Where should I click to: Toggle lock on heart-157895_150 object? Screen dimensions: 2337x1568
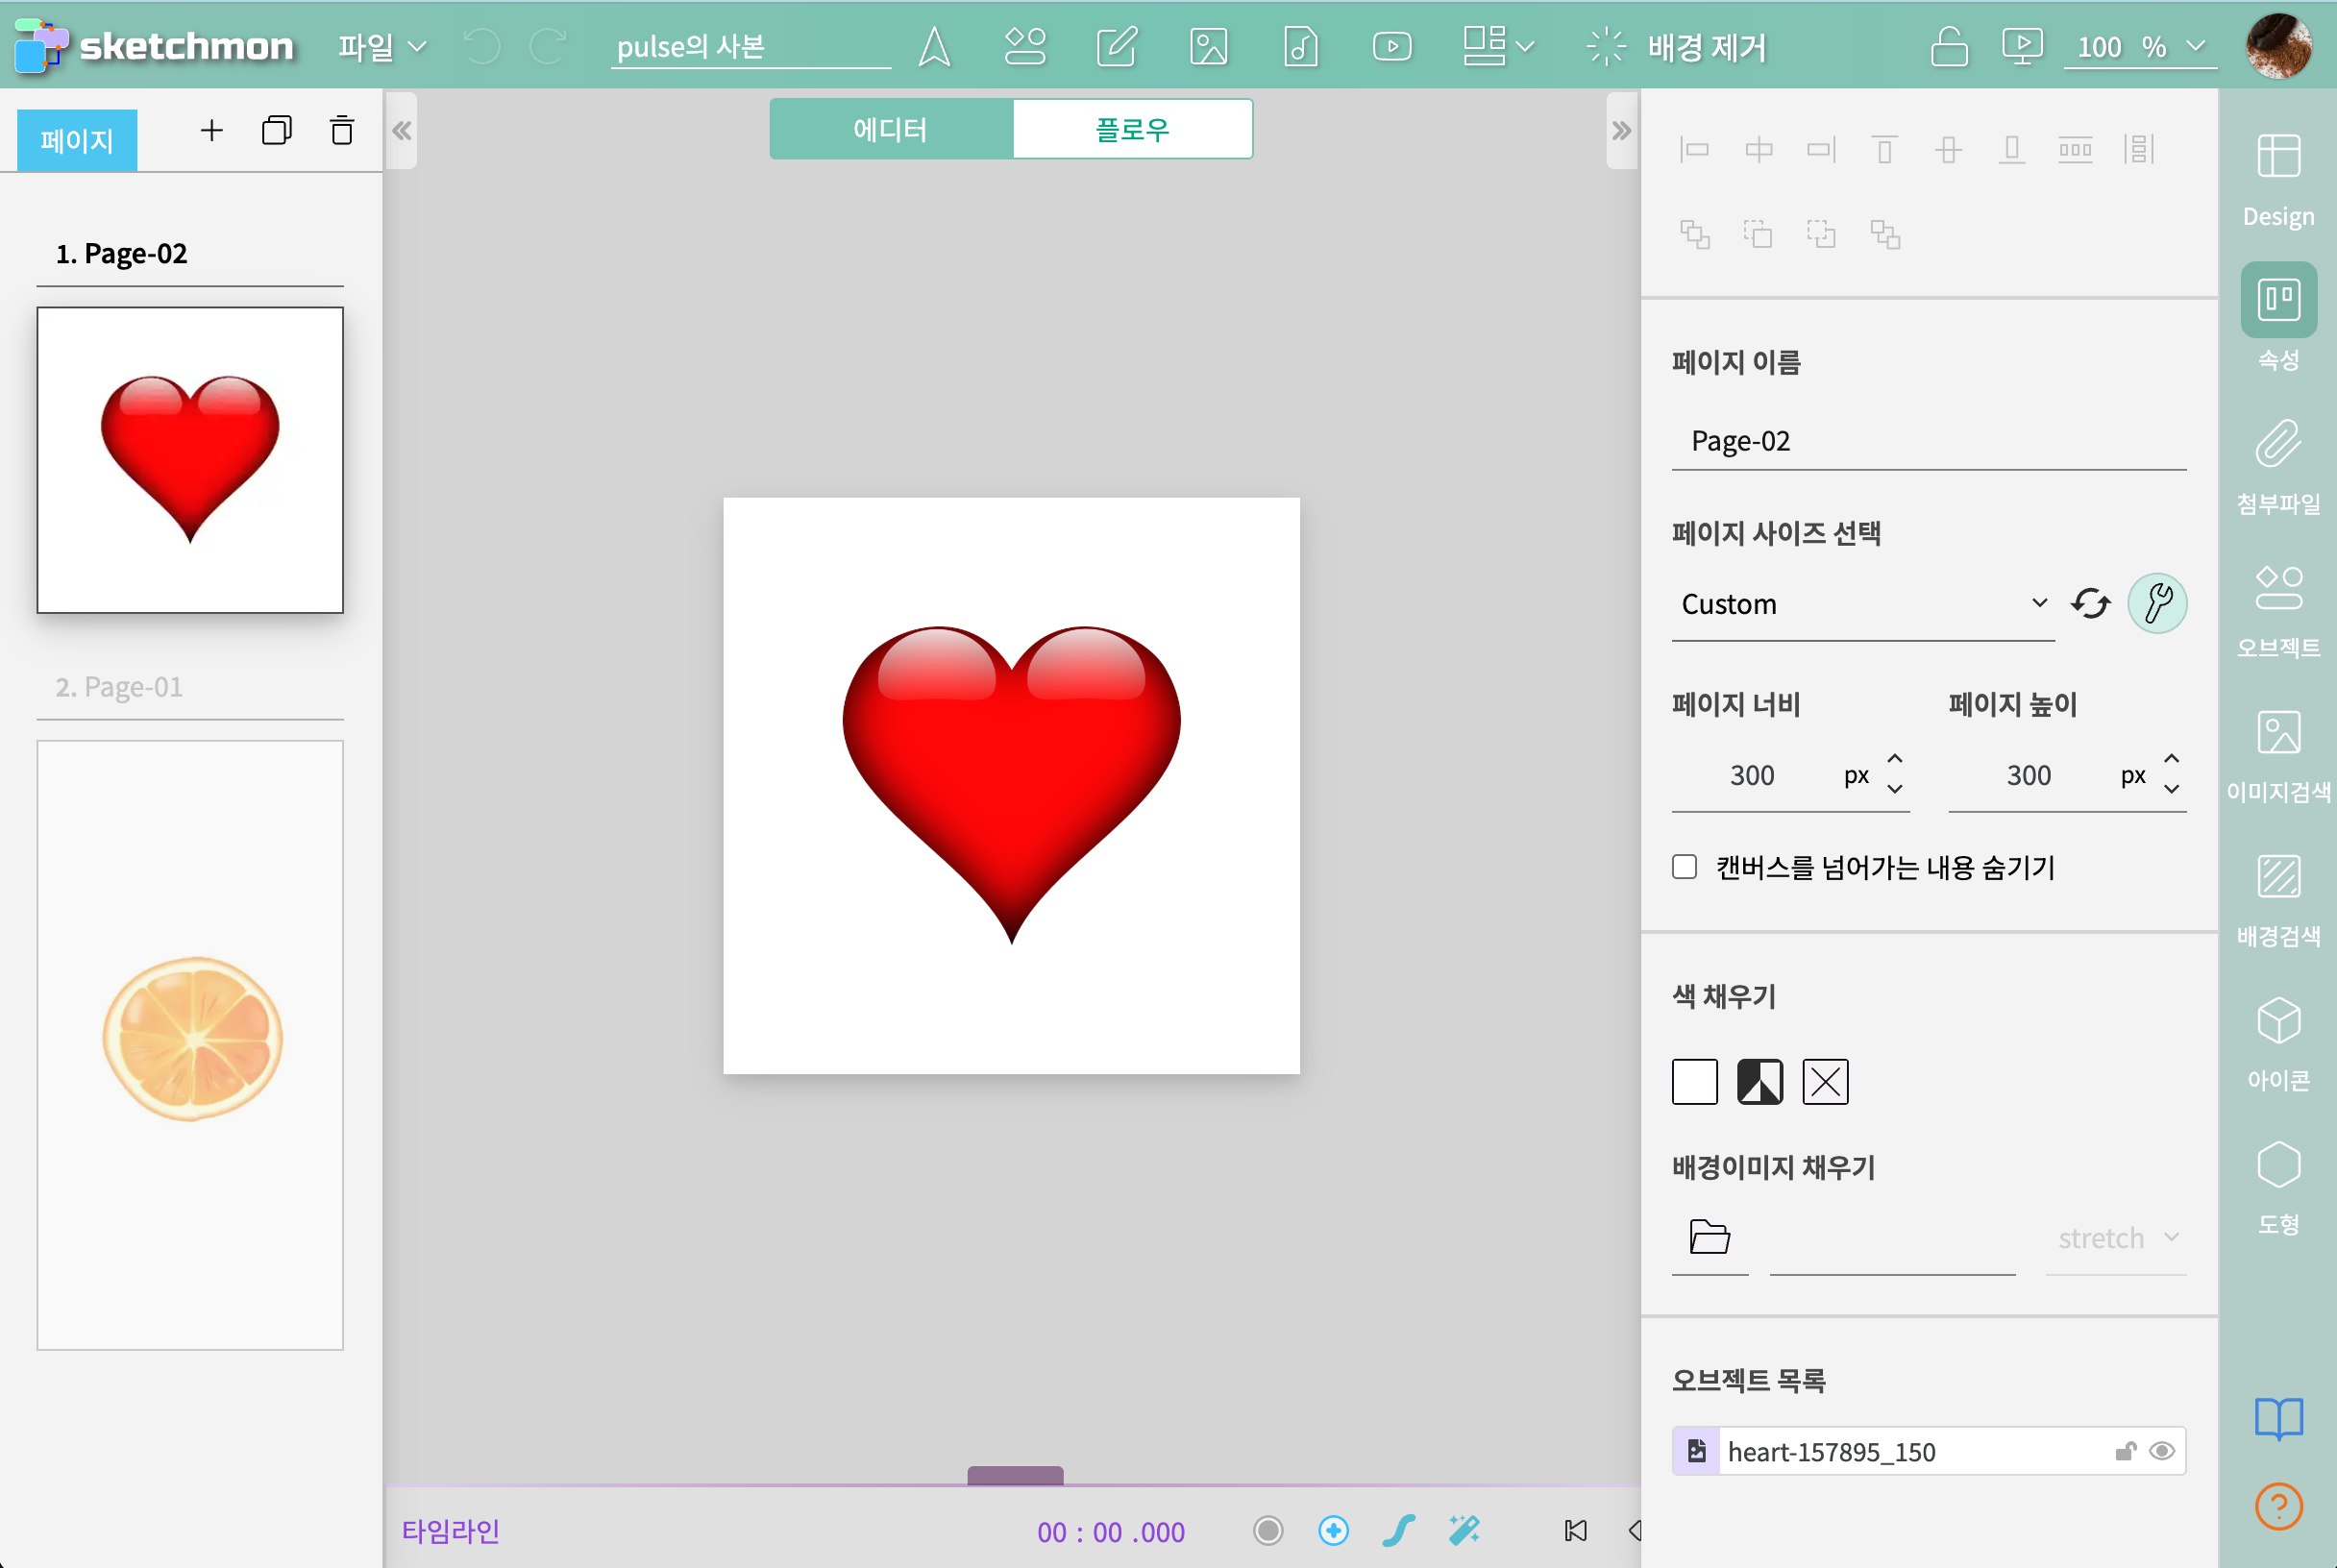click(2125, 1451)
